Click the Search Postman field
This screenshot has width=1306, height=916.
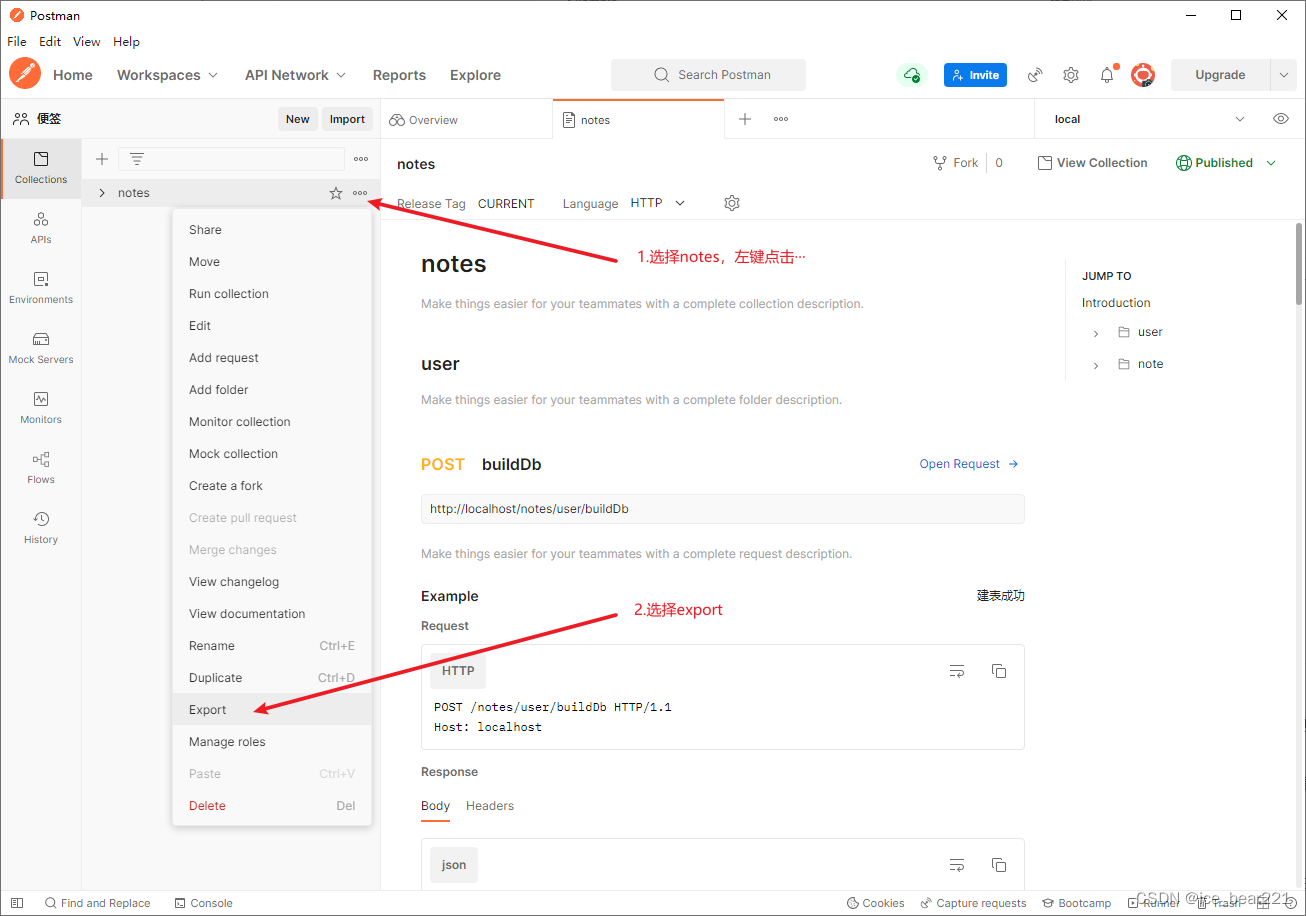click(x=708, y=75)
